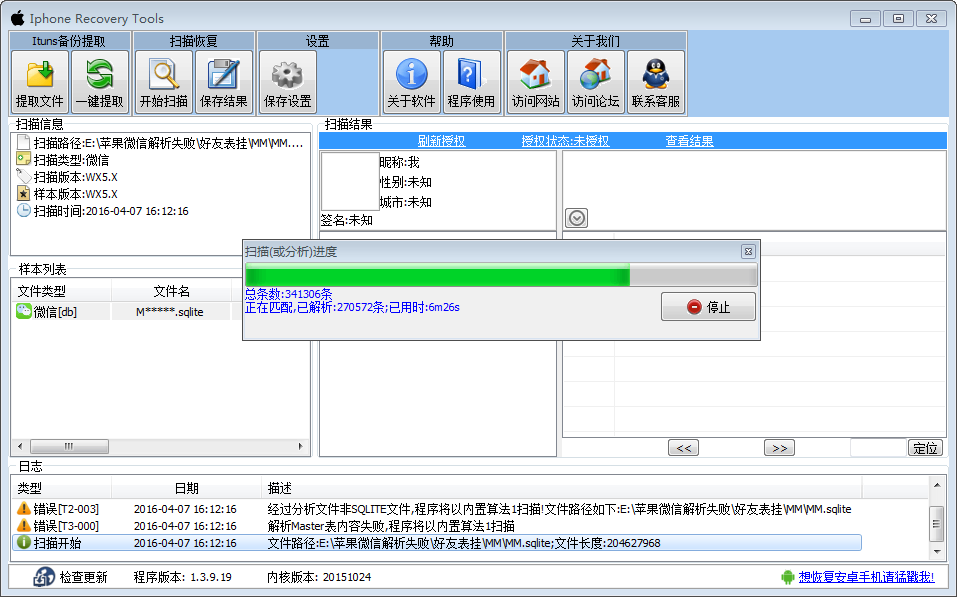Click 内核版本: 20151024 in status bar
Screen dimensions: 957x597
319,577
